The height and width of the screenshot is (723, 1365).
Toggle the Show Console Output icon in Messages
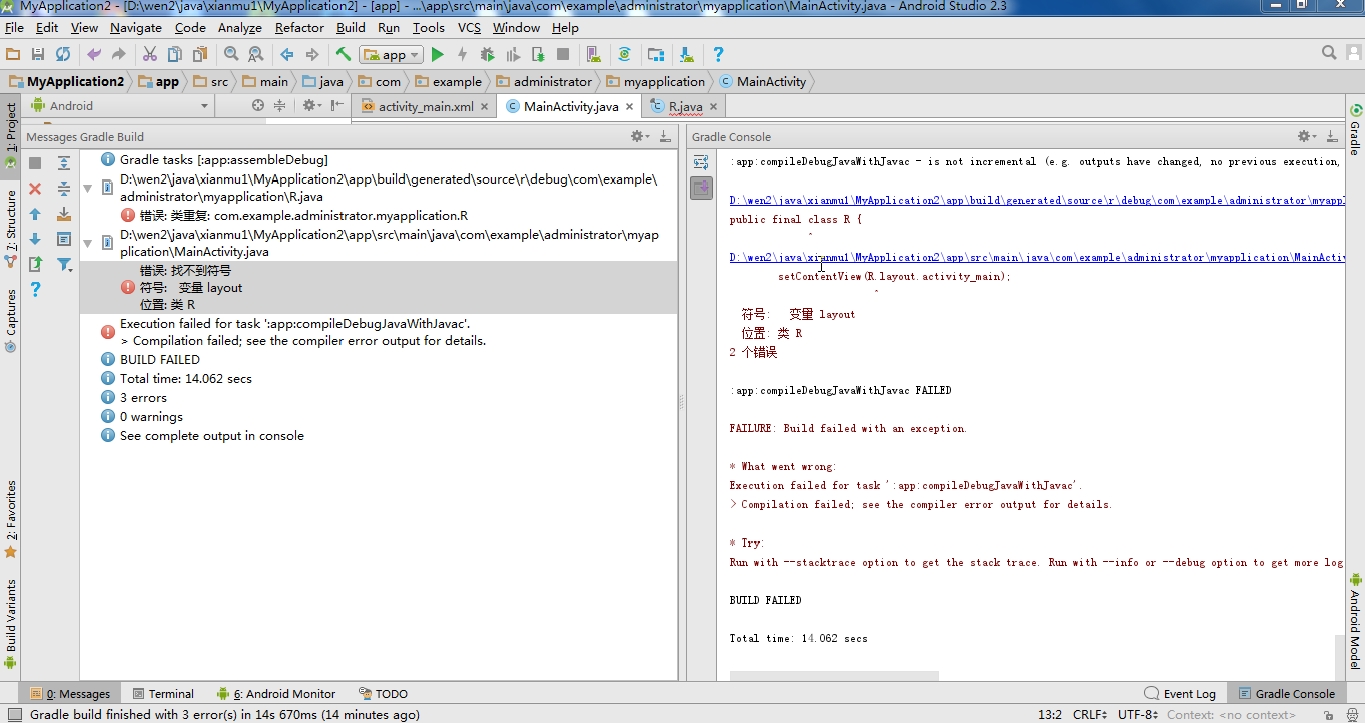point(64,239)
